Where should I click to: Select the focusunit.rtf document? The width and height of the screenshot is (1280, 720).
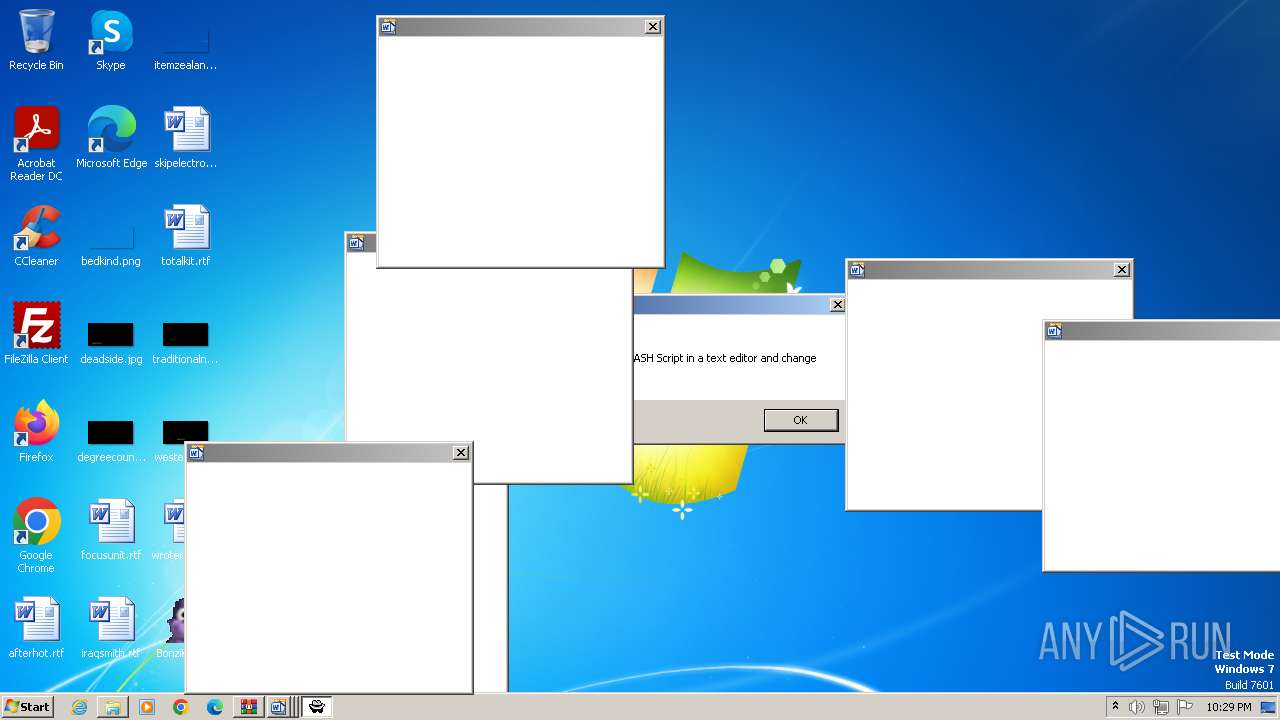click(x=111, y=530)
